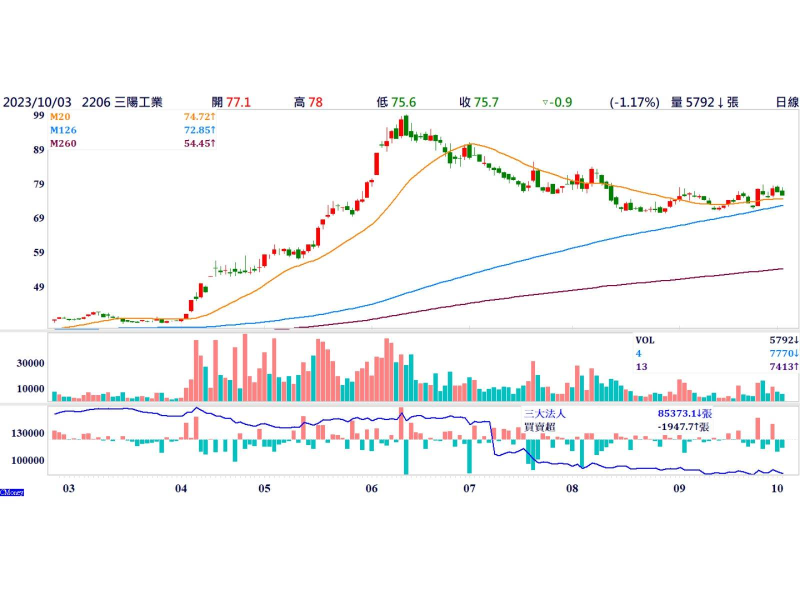Click the 07 month marker on time axis
800x600 pixels.
click(469, 490)
